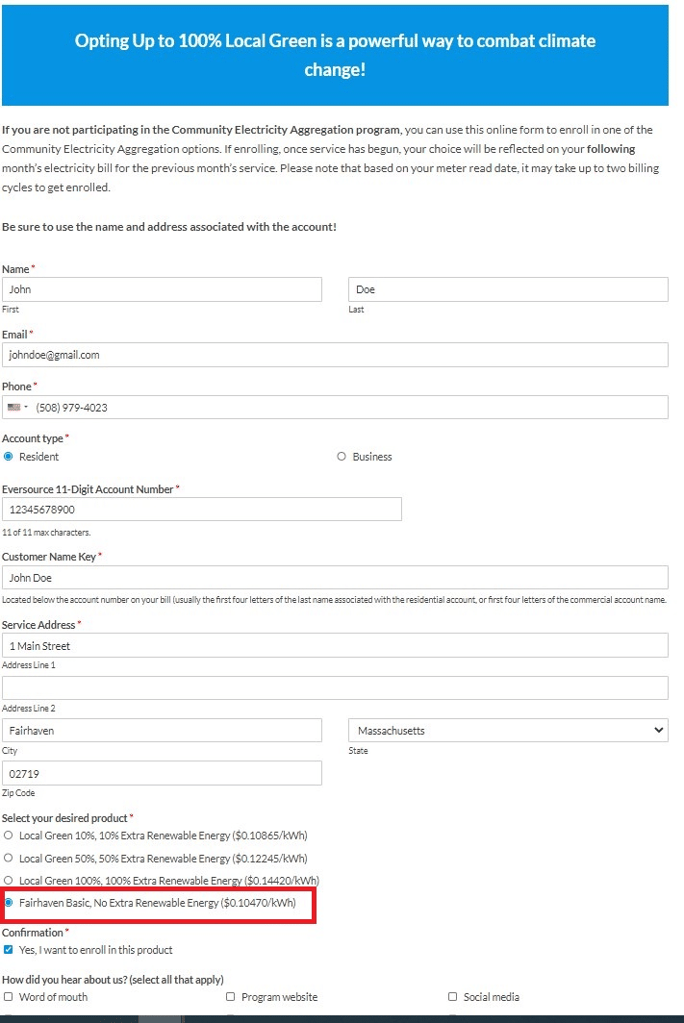Toggle the enrollment confirmation checkbox
Screen dimensions: 684x1023
pyautogui.click(x=9, y=950)
